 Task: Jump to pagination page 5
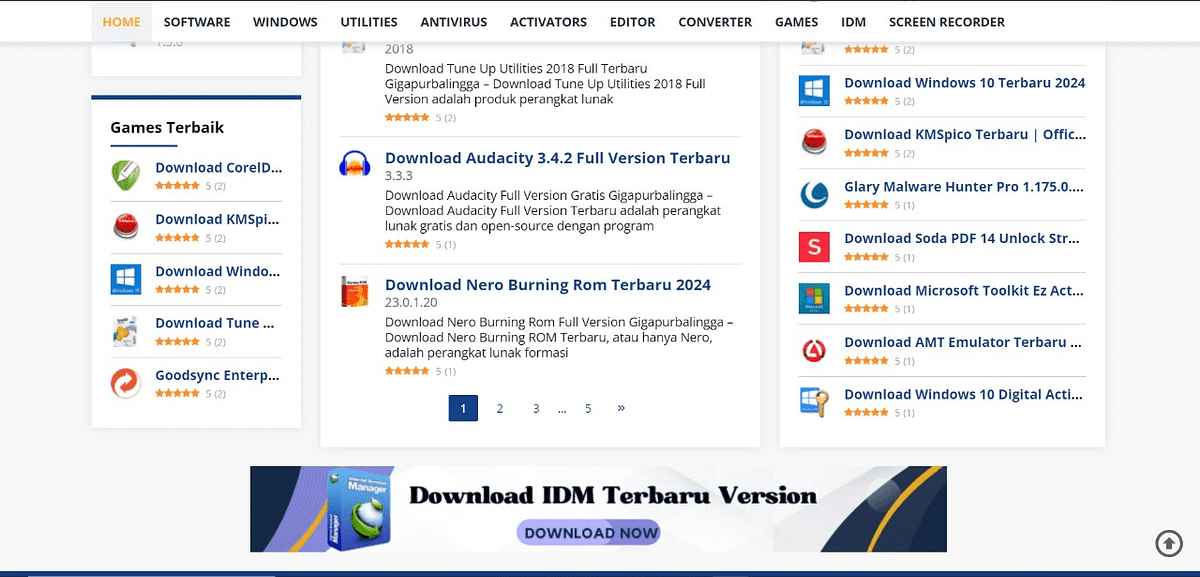(x=588, y=408)
